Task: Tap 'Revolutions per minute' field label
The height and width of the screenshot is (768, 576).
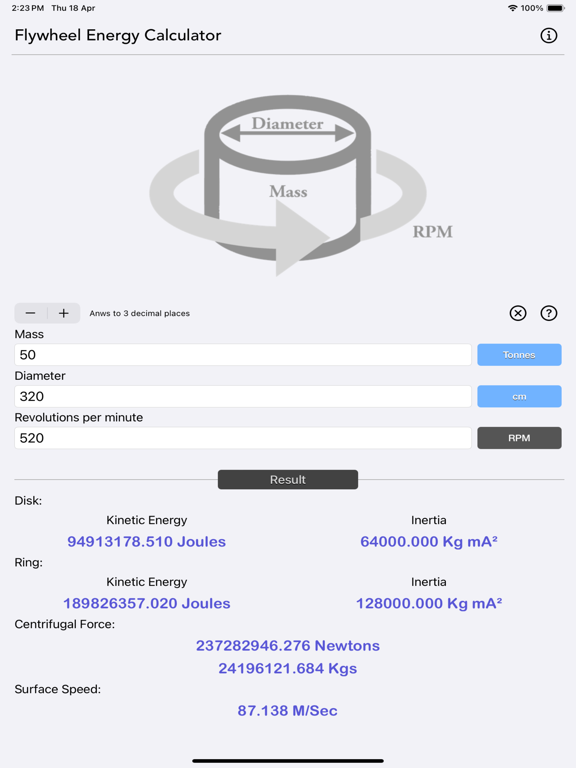Action: point(79,417)
